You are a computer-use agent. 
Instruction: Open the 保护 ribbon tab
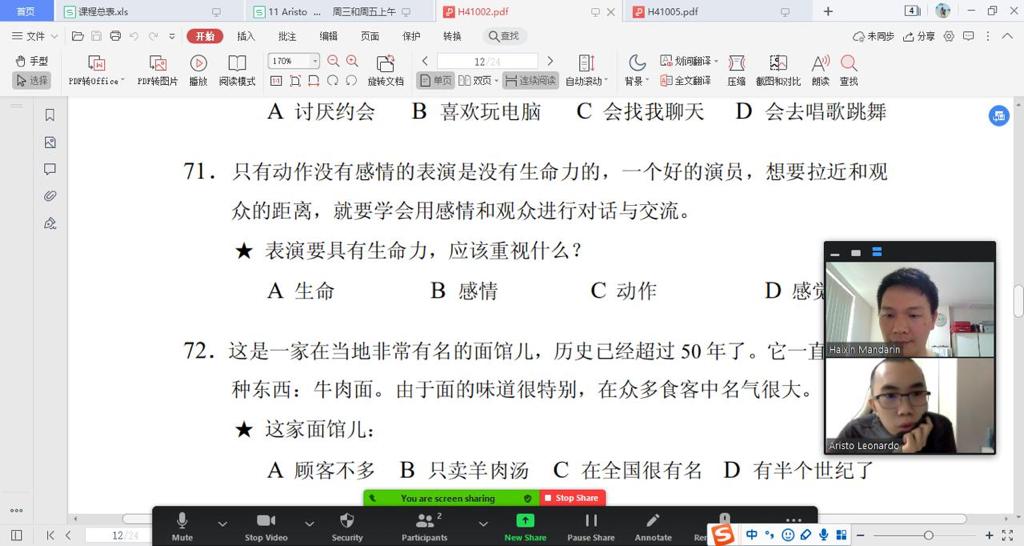coord(411,36)
